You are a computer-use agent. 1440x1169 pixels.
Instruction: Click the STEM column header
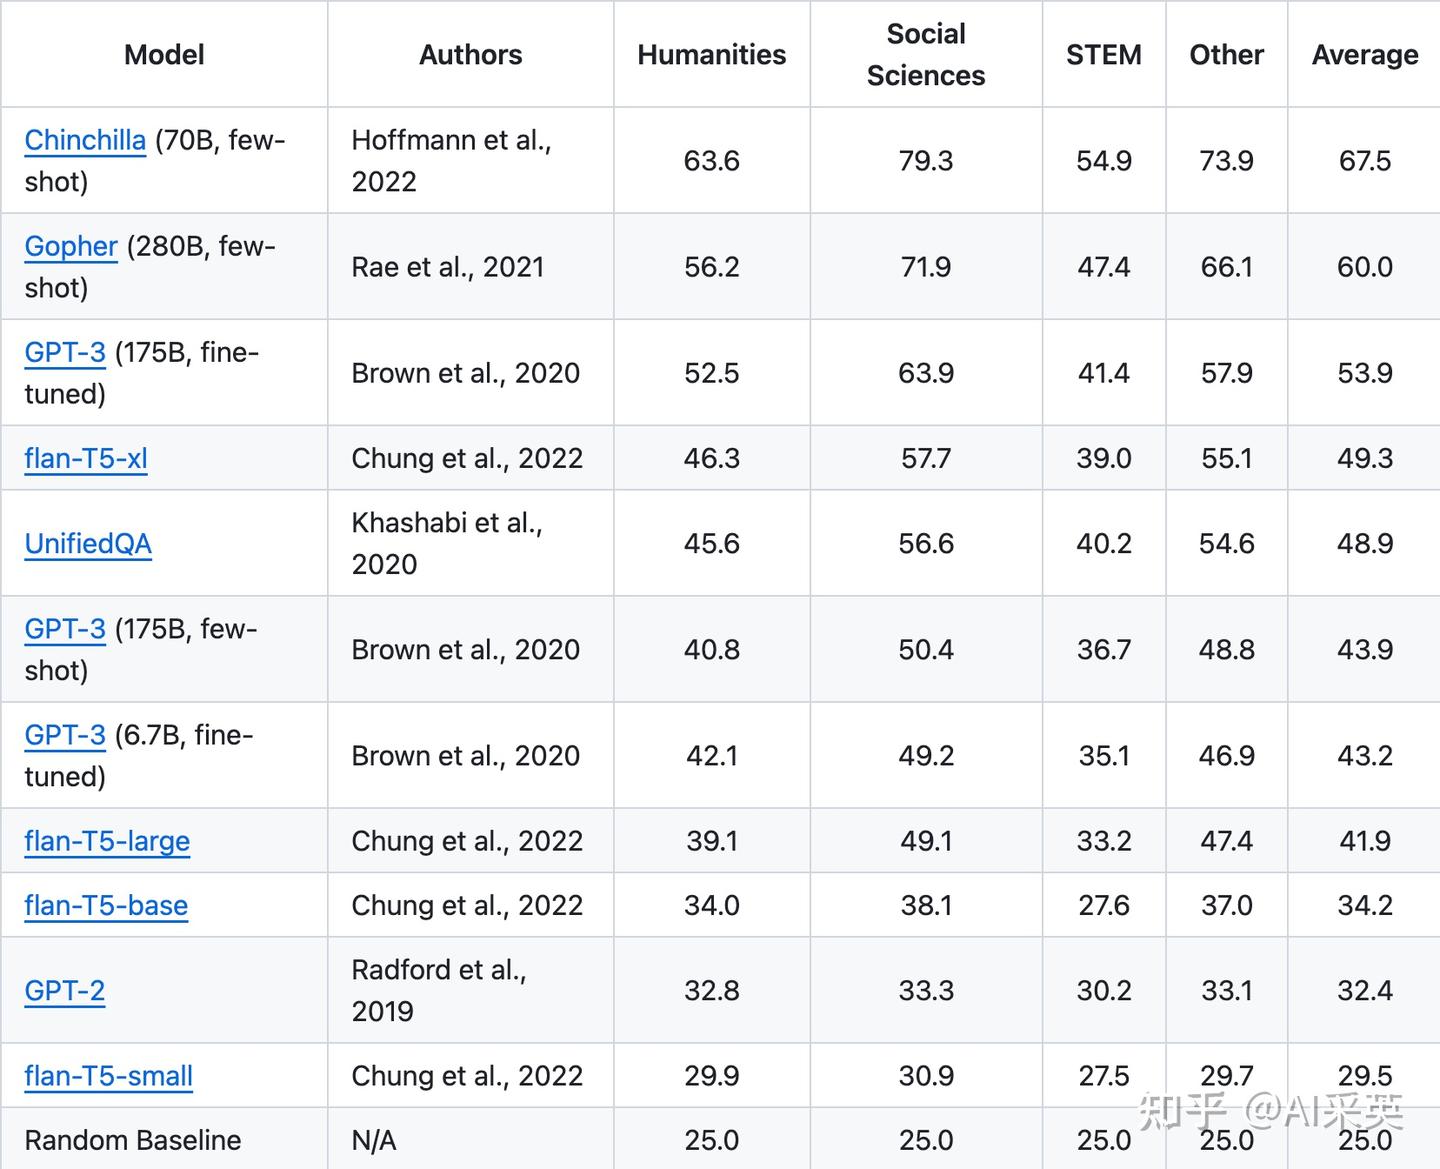pyautogui.click(x=1103, y=55)
